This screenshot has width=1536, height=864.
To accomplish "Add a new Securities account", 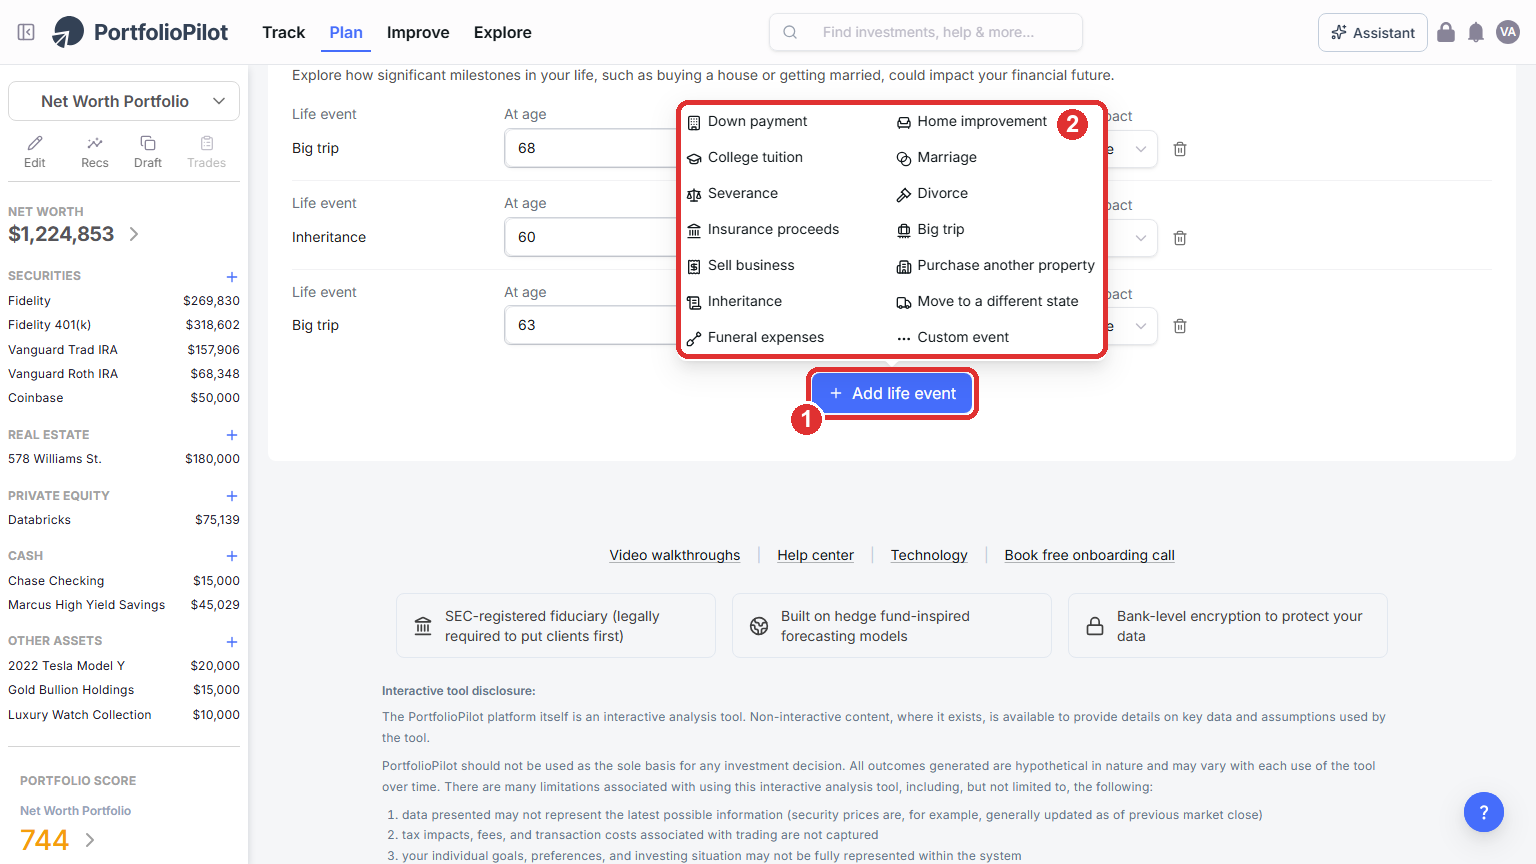I will [x=232, y=277].
